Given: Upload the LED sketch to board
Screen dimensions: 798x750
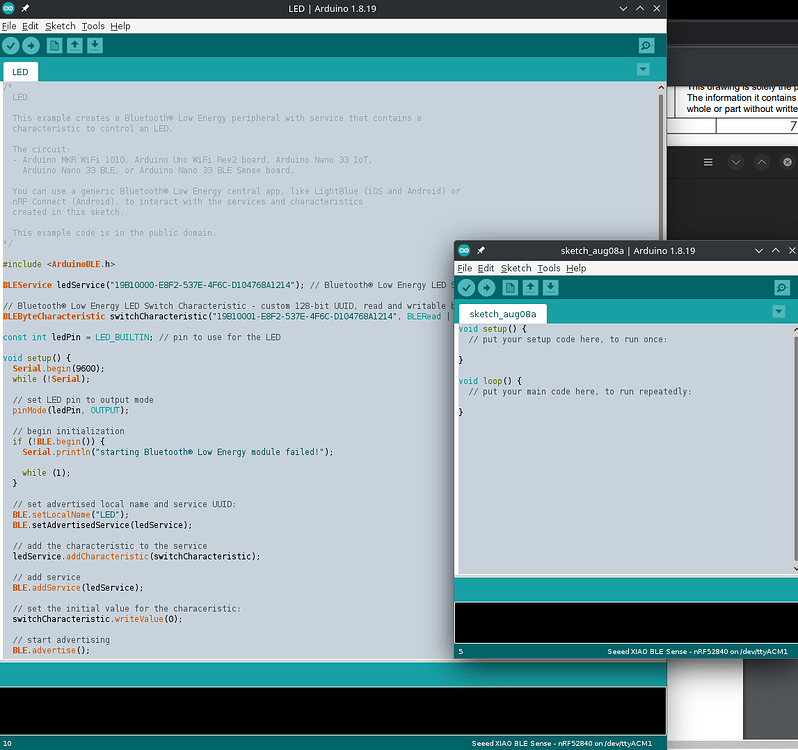Looking at the screenshot, I should 31,46.
